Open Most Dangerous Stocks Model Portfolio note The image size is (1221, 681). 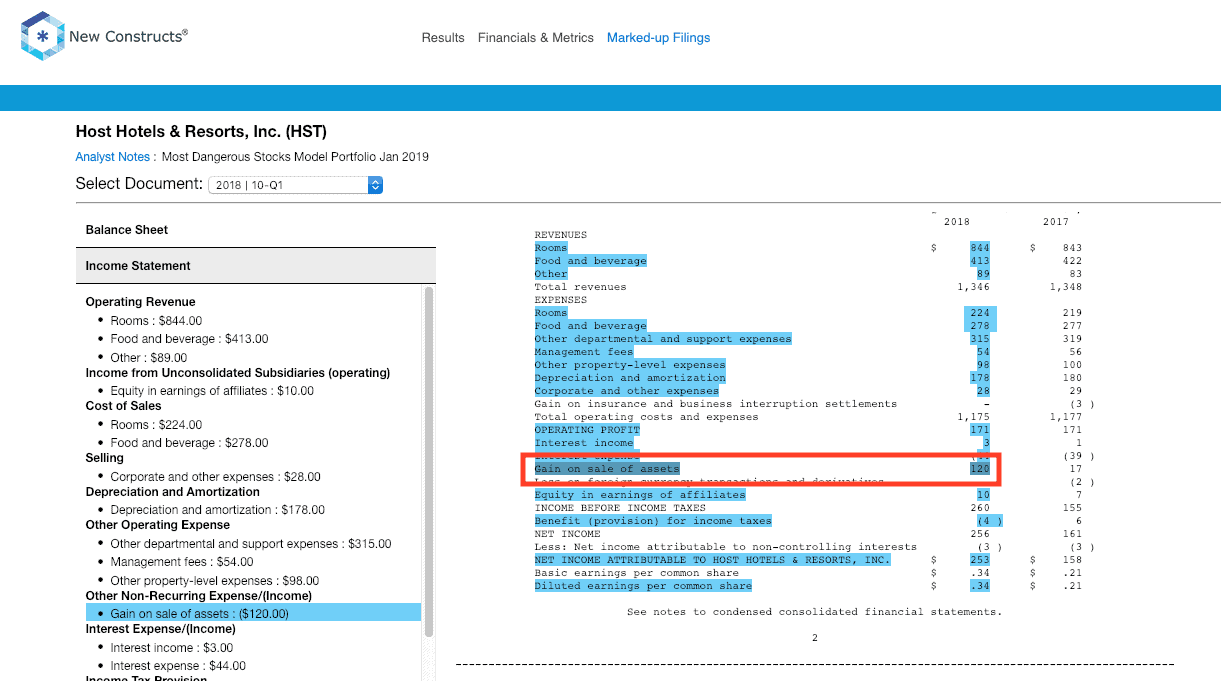295,157
